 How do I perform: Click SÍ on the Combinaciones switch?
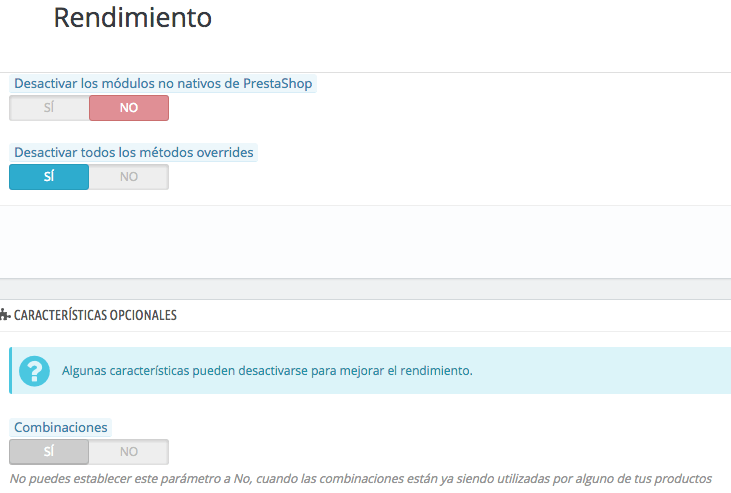[x=49, y=451]
